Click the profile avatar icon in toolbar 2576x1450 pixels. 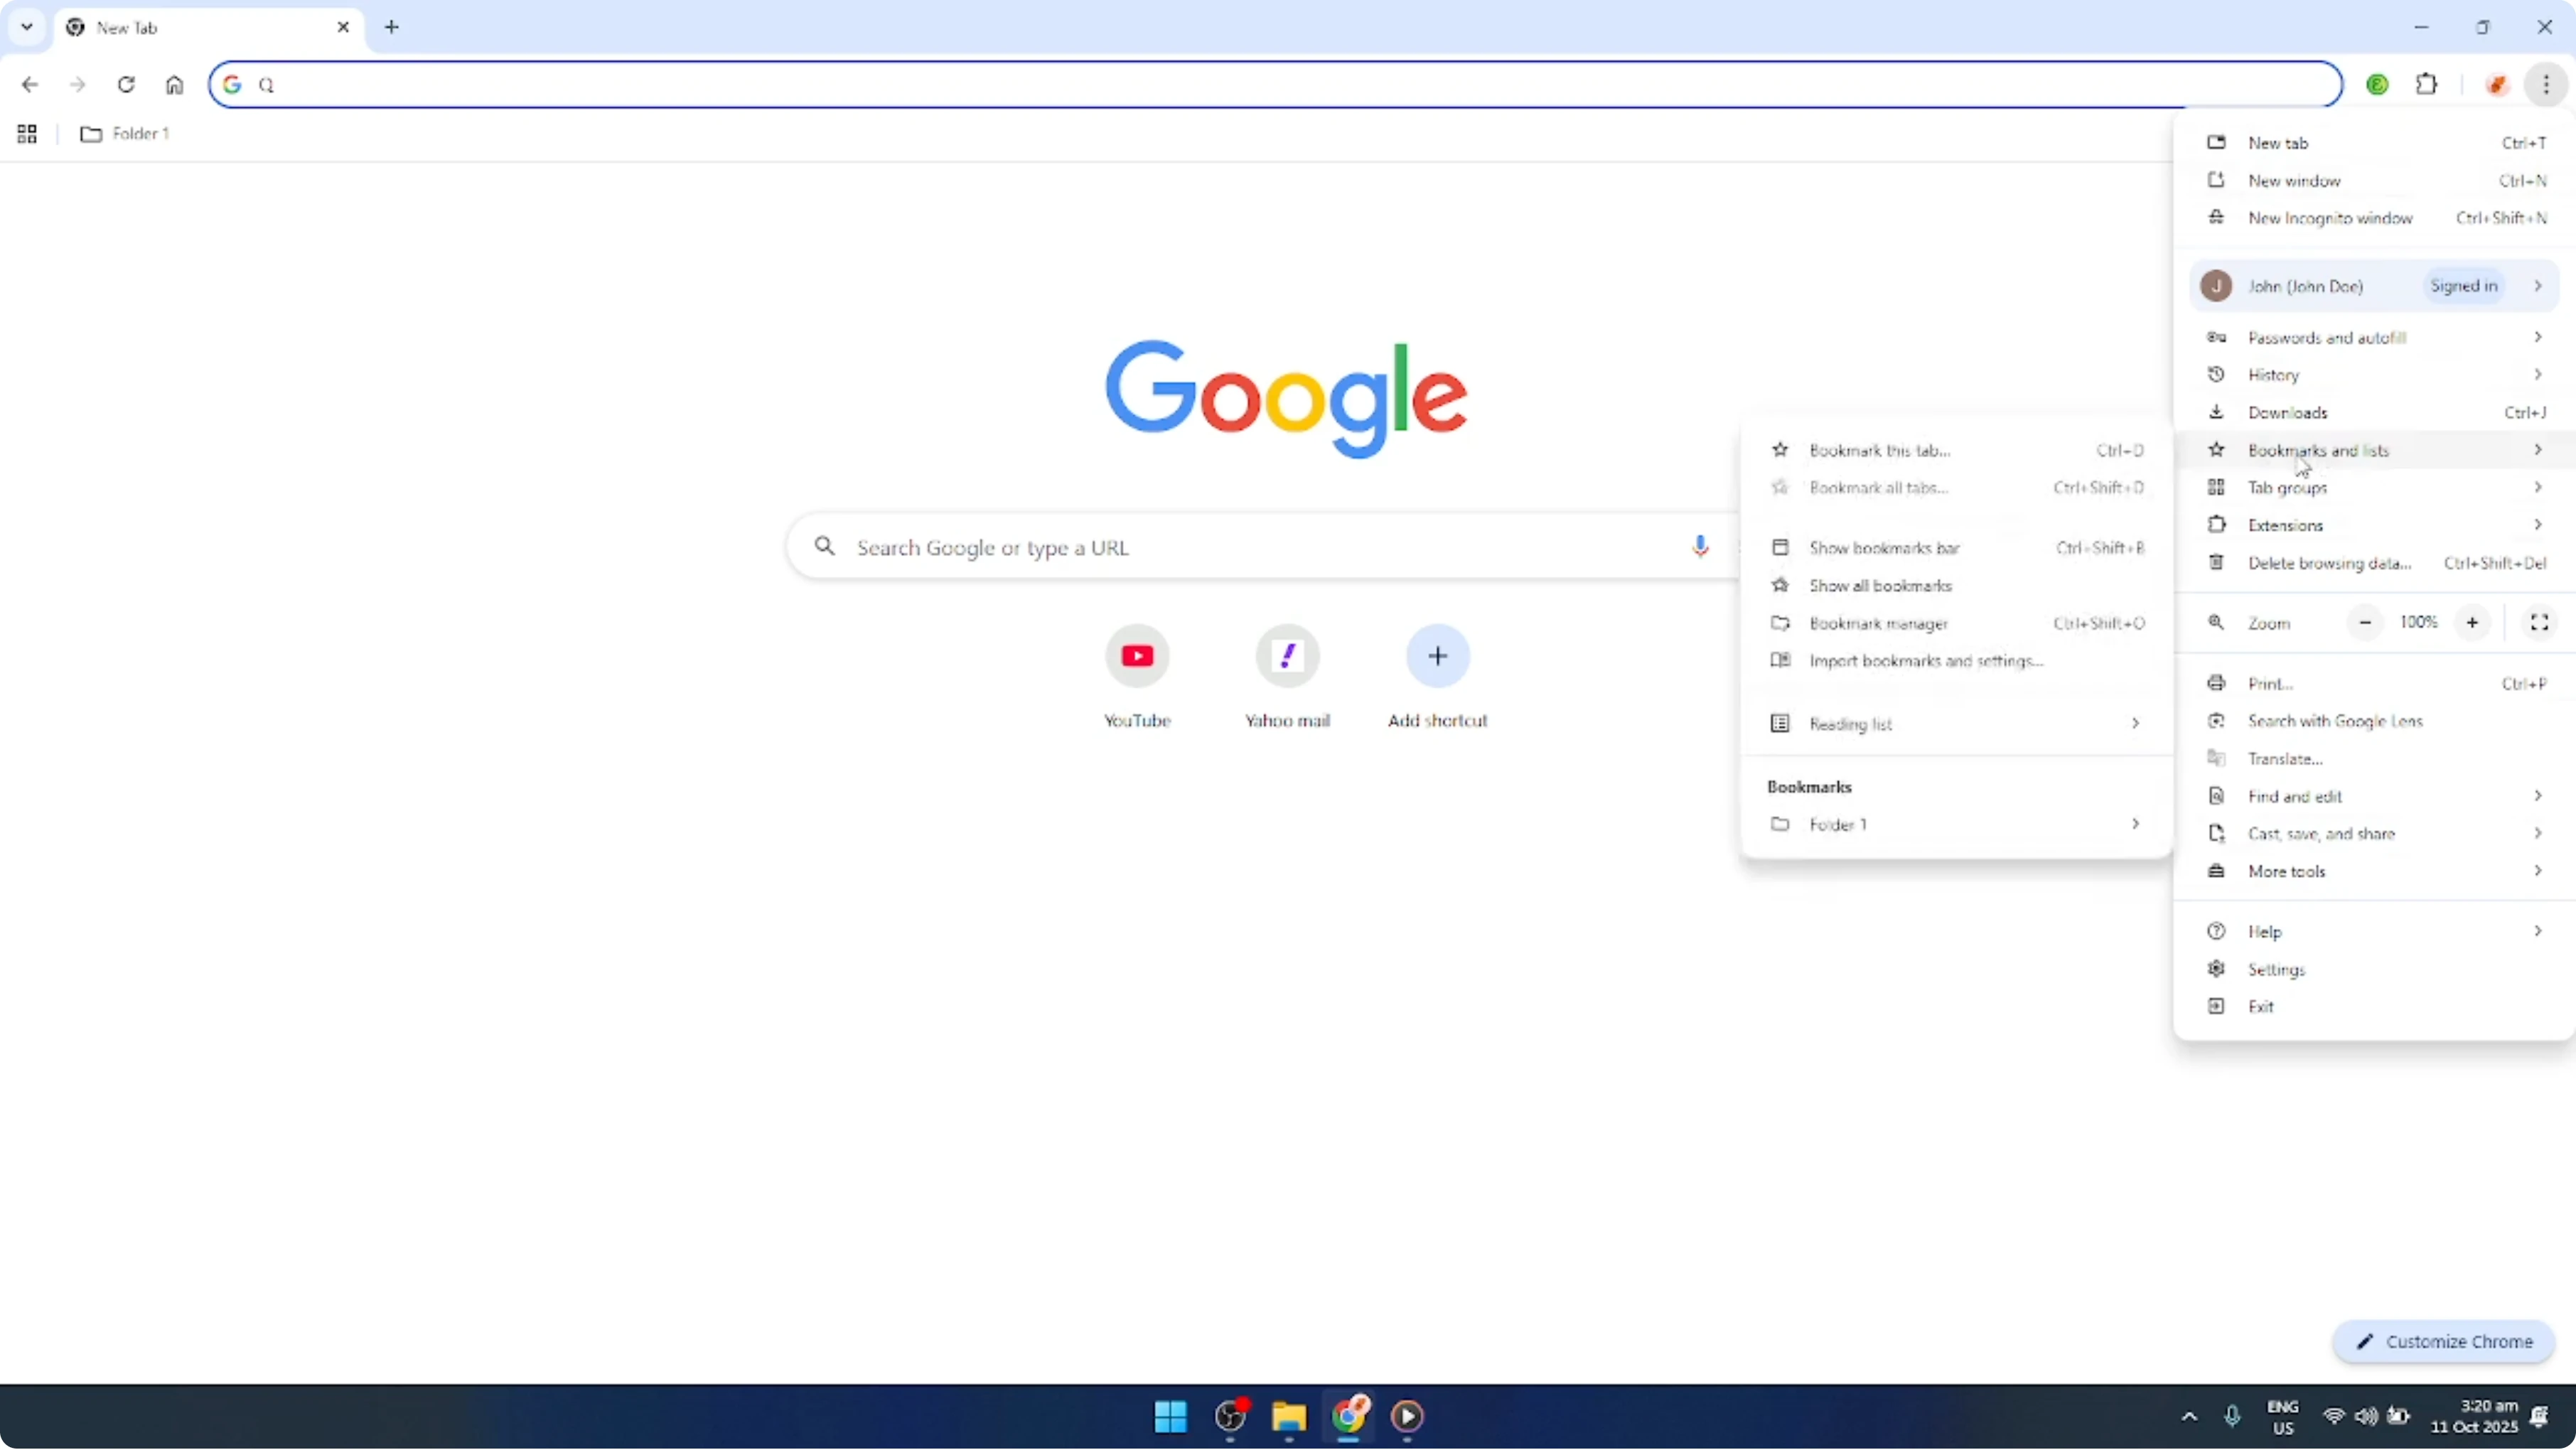2497,85
